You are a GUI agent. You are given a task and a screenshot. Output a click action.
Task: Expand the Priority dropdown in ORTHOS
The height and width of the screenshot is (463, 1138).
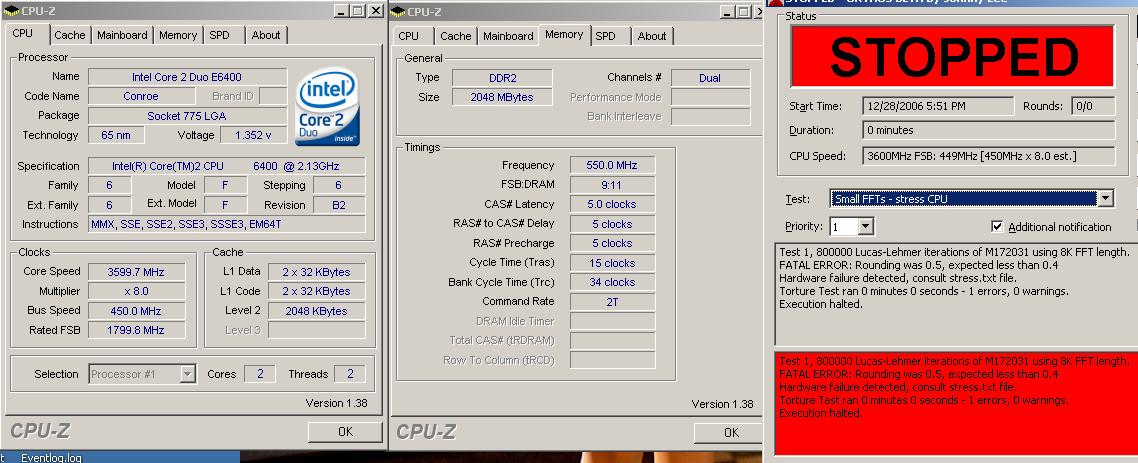click(x=865, y=227)
